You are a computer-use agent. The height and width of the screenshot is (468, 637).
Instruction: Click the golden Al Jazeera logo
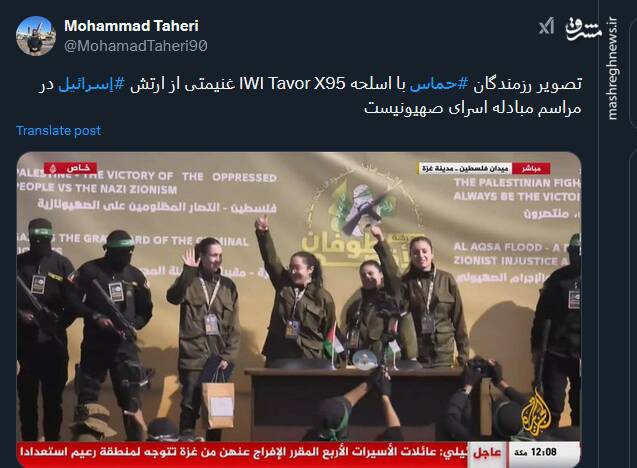pos(536,414)
